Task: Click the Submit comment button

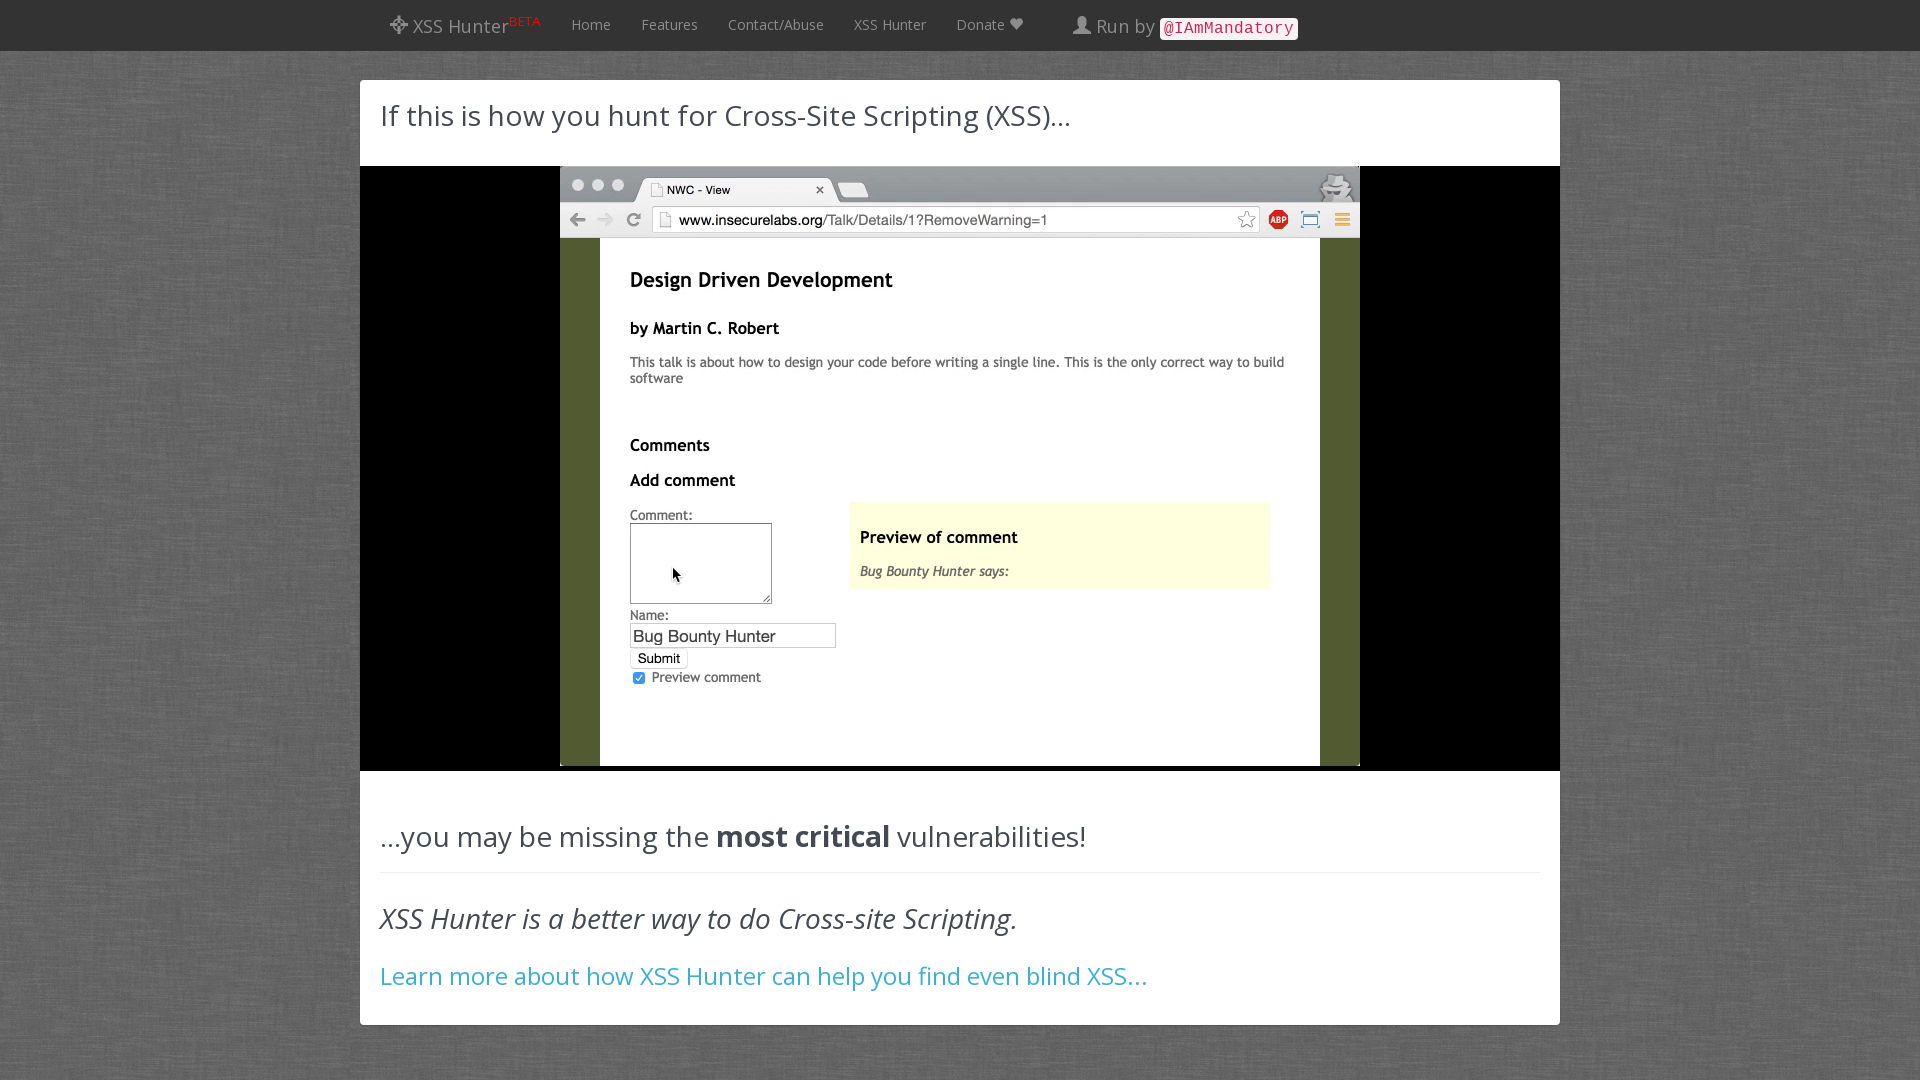Action: (x=659, y=658)
